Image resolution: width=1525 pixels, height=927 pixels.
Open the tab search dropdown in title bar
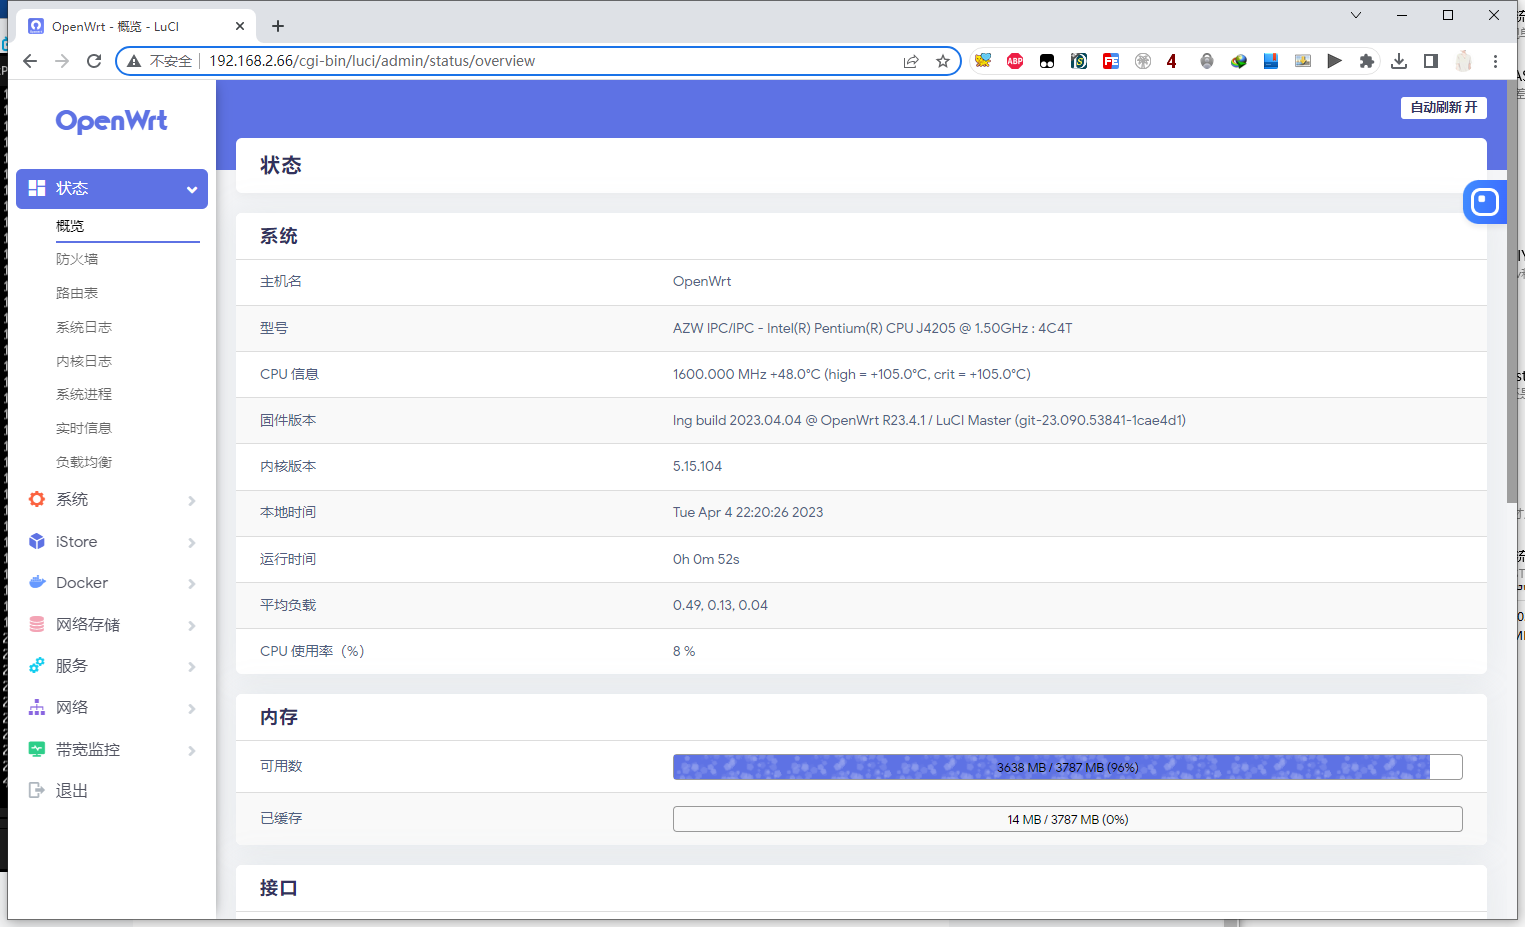(x=1356, y=15)
